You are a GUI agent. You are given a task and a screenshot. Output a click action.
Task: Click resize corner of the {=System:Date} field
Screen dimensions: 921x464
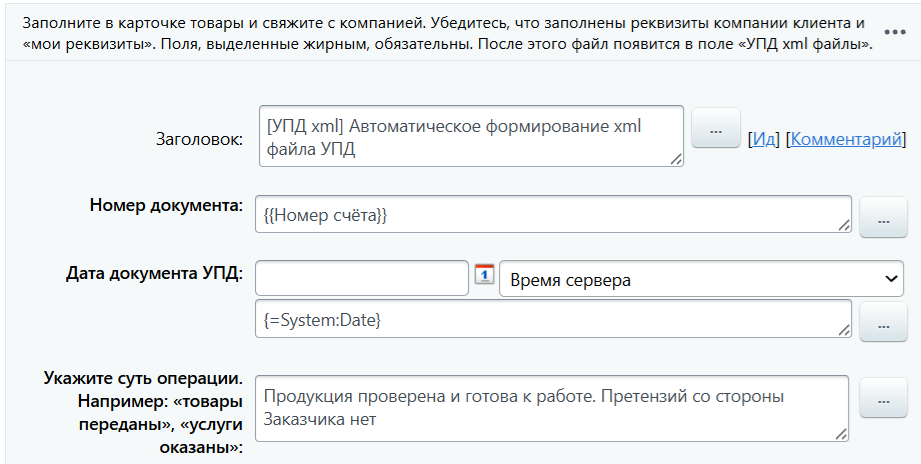pyautogui.click(x=845, y=330)
